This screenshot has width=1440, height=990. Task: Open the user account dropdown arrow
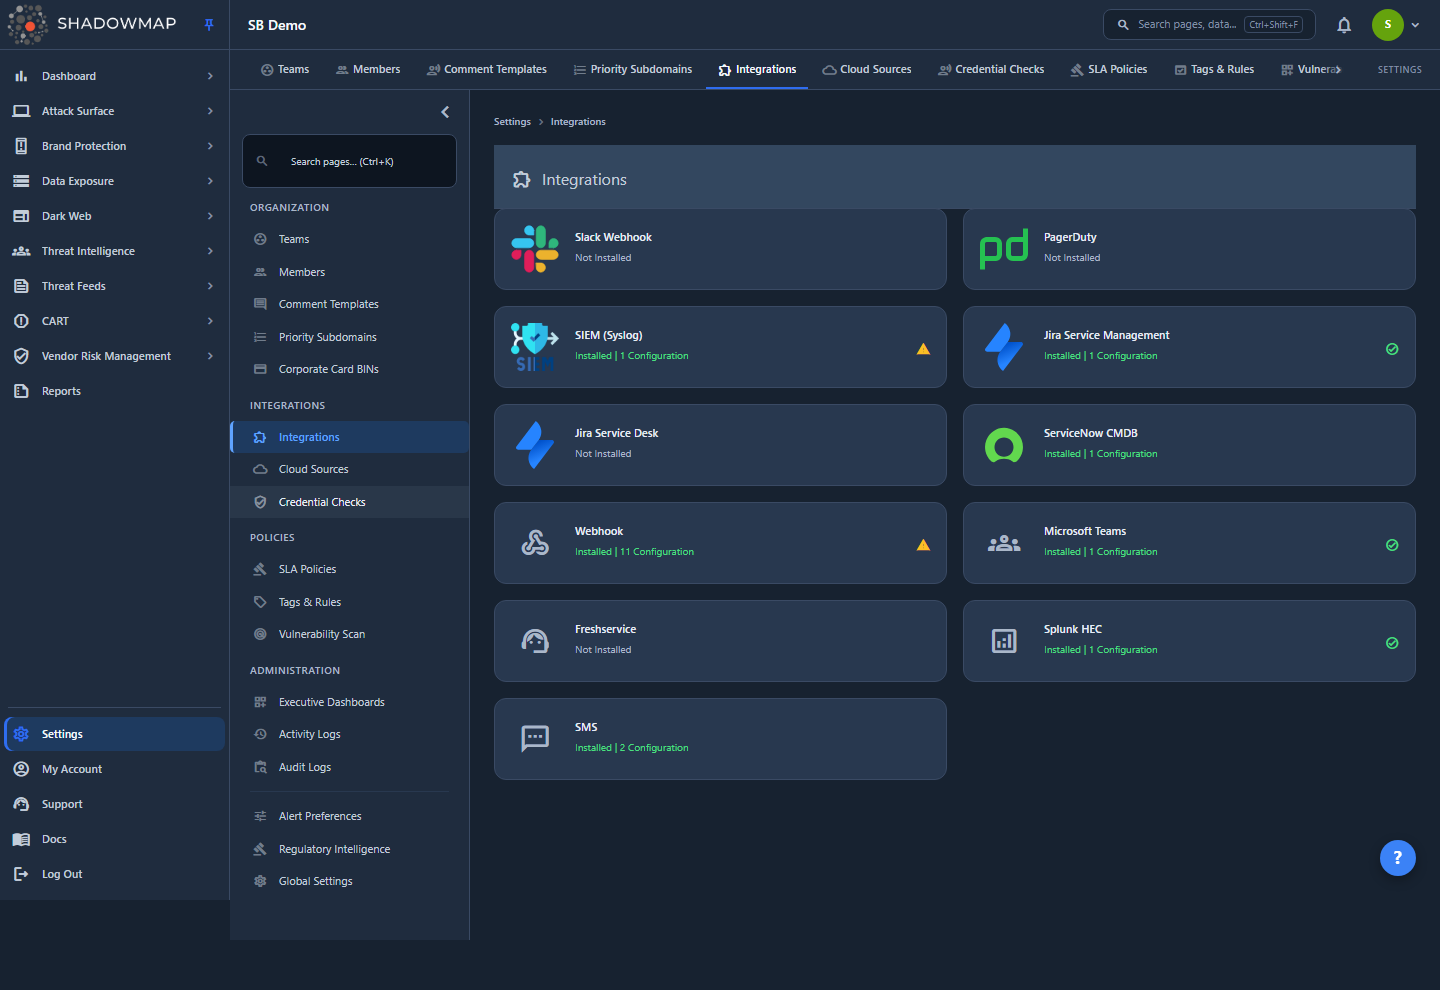pos(1415,25)
